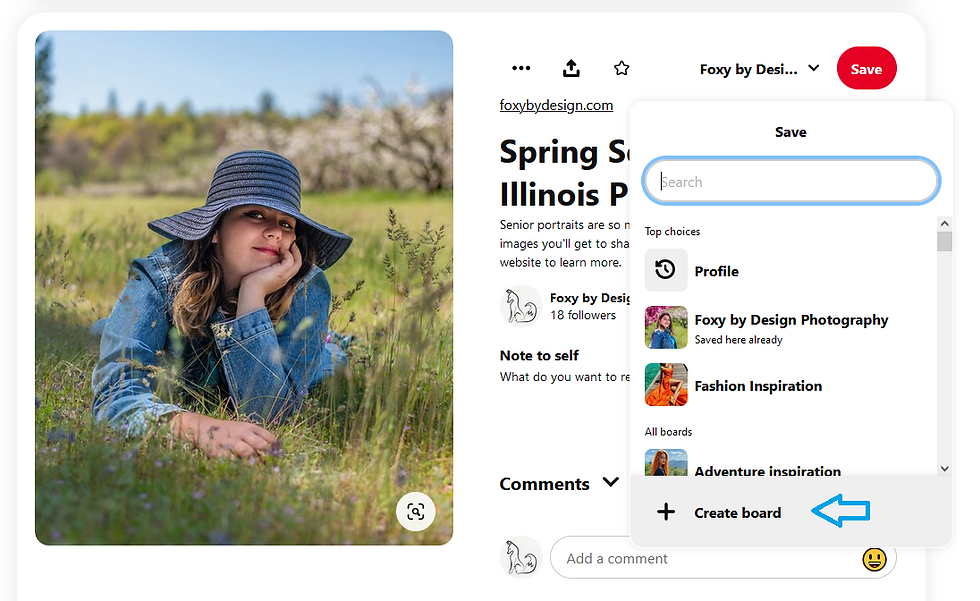The height and width of the screenshot is (601, 980).
Task: Click the Search field in the Save dialog
Action: point(790,181)
